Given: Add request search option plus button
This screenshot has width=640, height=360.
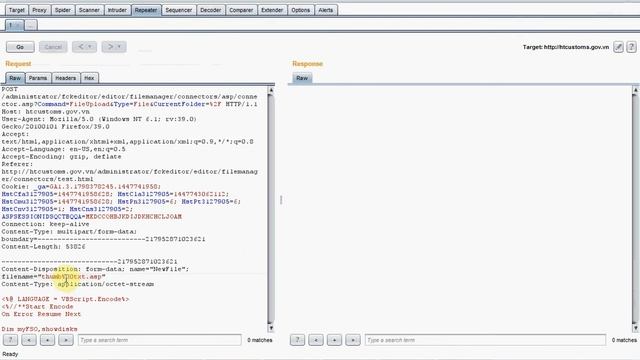Looking at the screenshot, I should click(47, 340).
